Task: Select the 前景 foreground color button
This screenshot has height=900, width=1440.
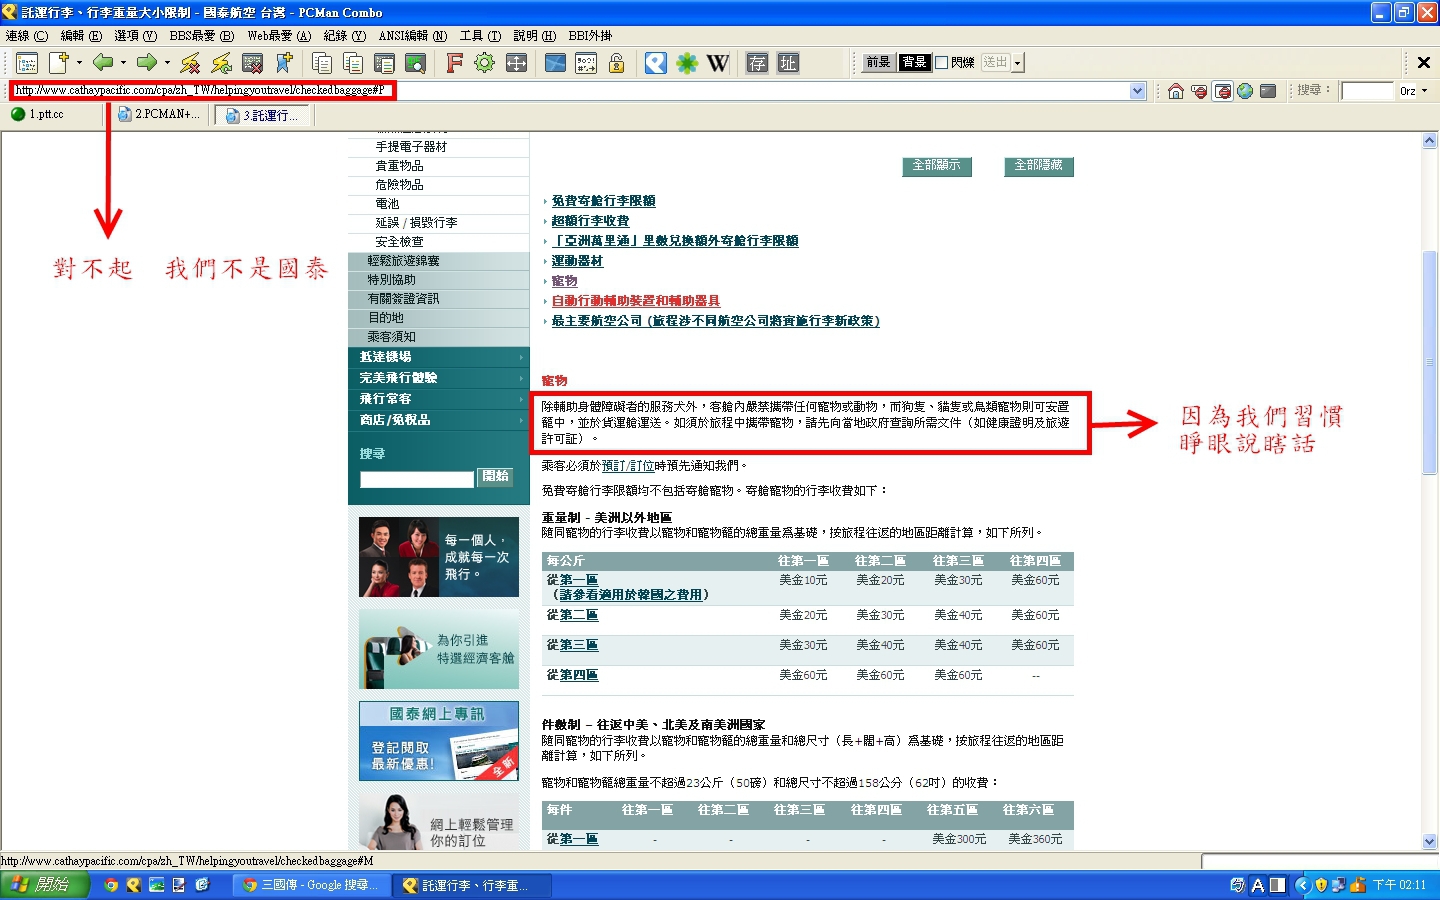Action: (879, 62)
